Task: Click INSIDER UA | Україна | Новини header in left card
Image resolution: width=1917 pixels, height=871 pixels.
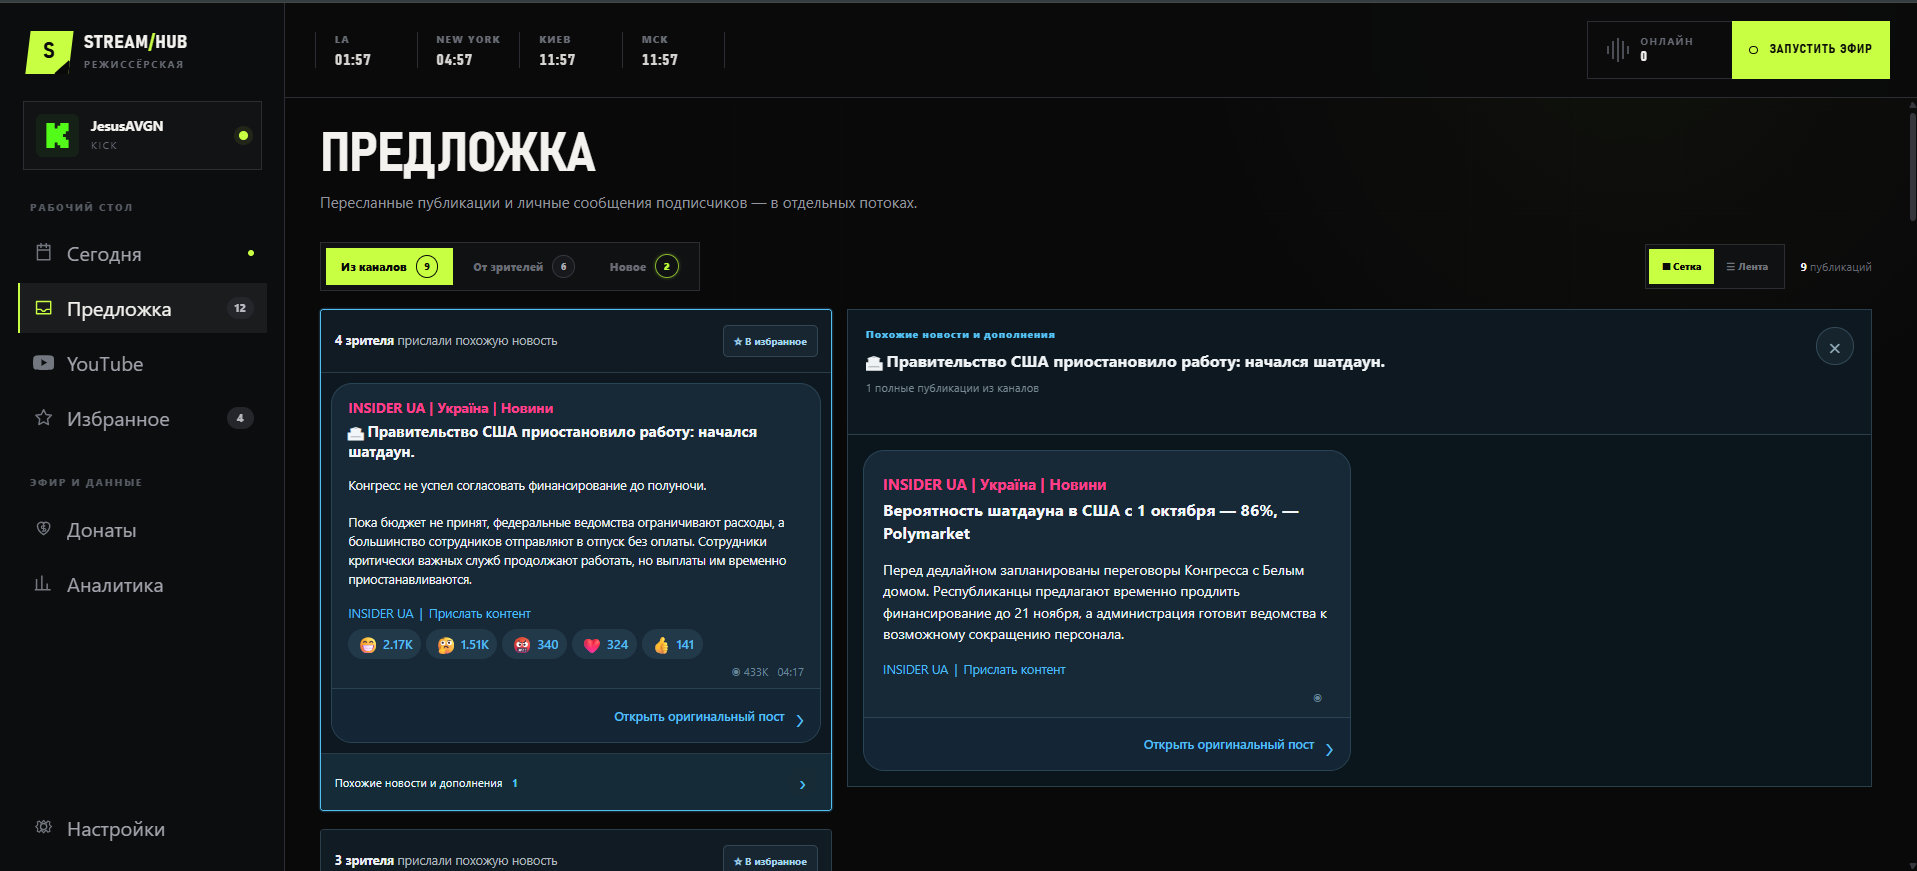Action: 450,408
